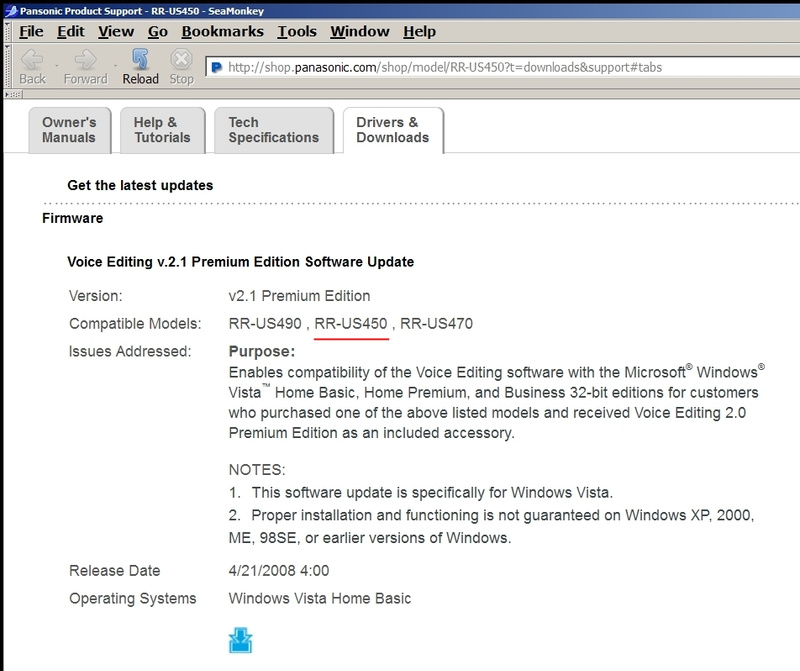Viewport: 800px width, 671px height.
Task: Click the Panasonic site icon in address bar
Action: pos(217,67)
